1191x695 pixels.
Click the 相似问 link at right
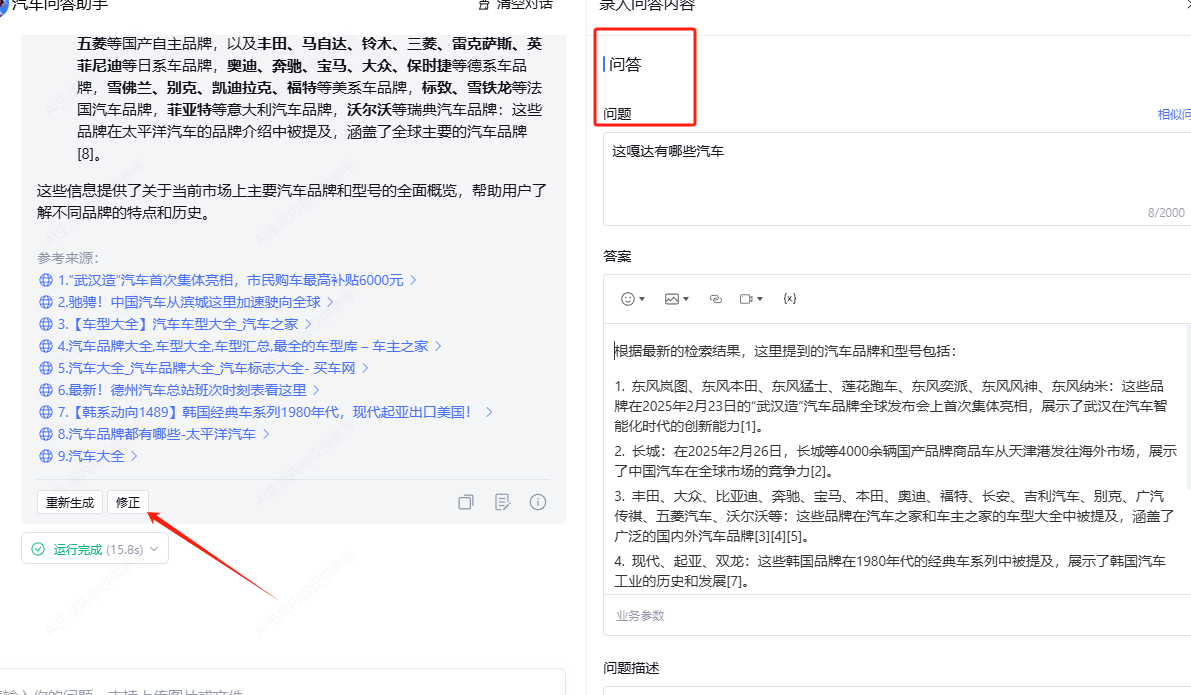click(x=1174, y=114)
